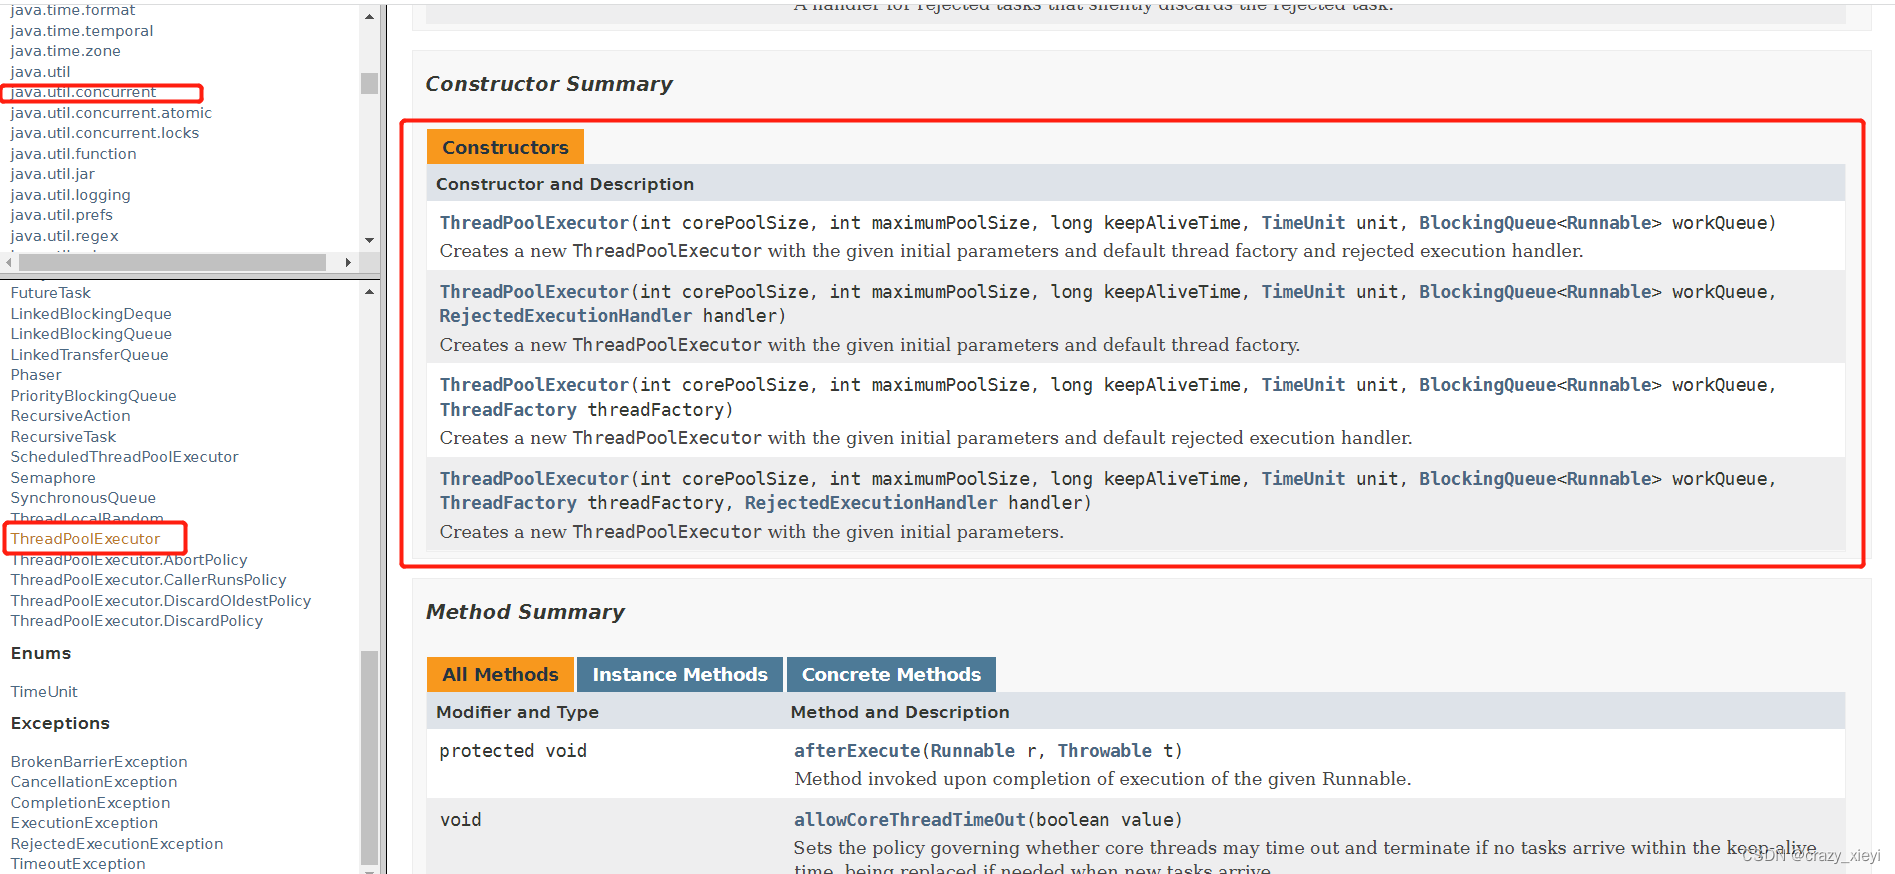The height and width of the screenshot is (874, 1895).
Task: Click RejectedExecutionHandler in the second constructor
Action: pos(565,316)
